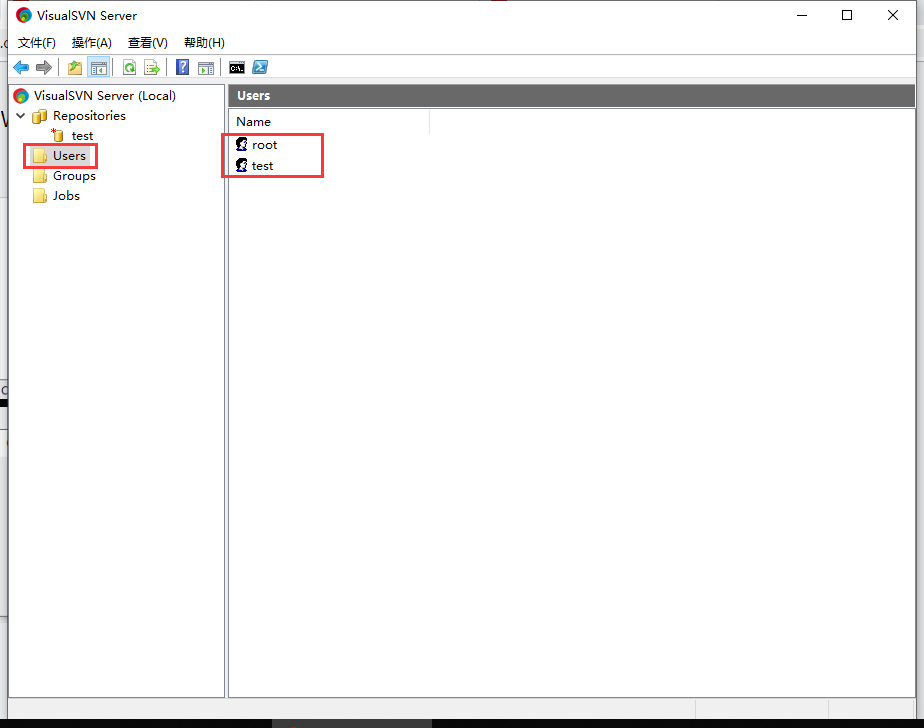Minimize the VisualSVN Server window
This screenshot has height=728, width=924.
pos(801,15)
